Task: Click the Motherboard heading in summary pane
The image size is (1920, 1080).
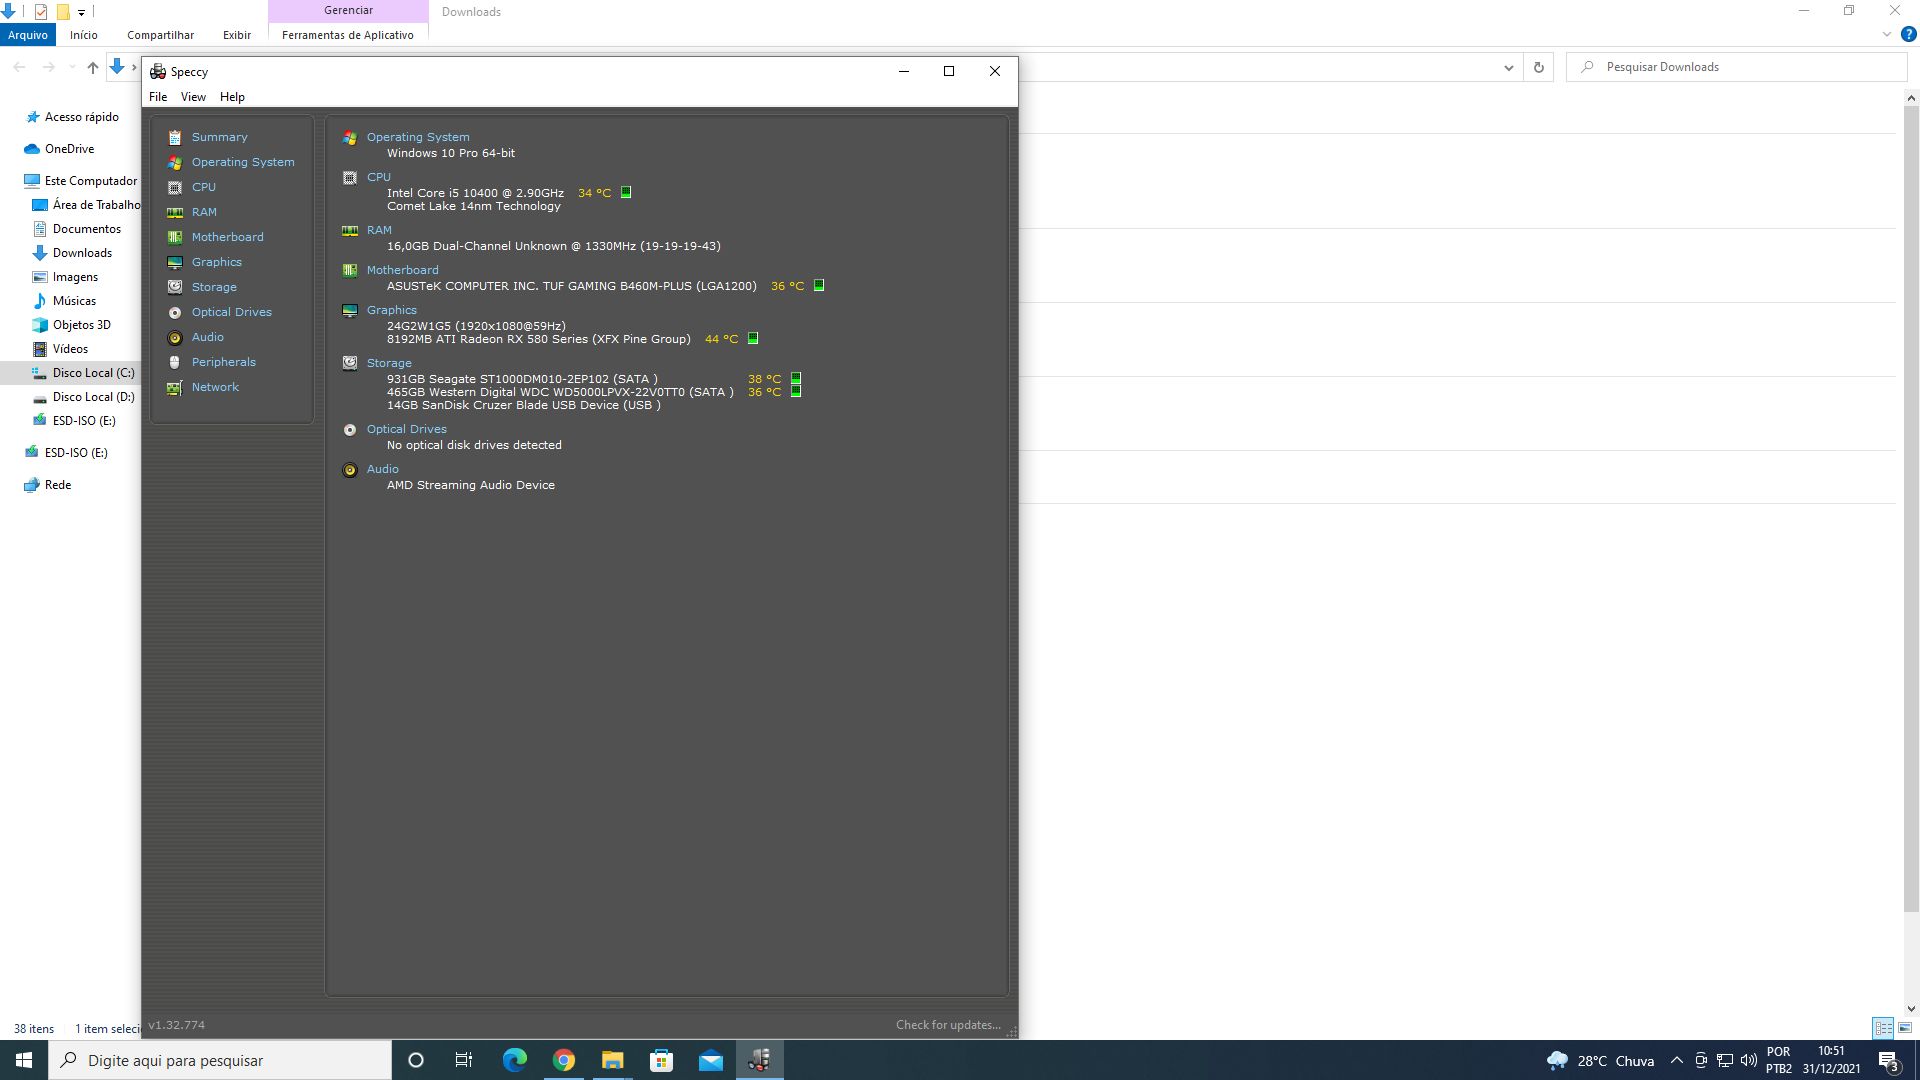Action: point(402,270)
